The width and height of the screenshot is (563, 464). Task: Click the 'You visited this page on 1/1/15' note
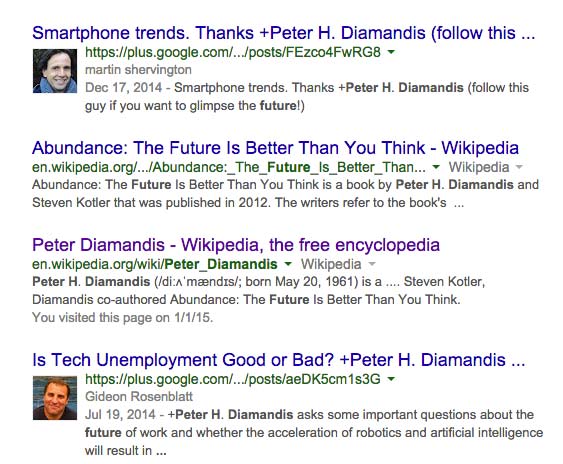point(122,317)
